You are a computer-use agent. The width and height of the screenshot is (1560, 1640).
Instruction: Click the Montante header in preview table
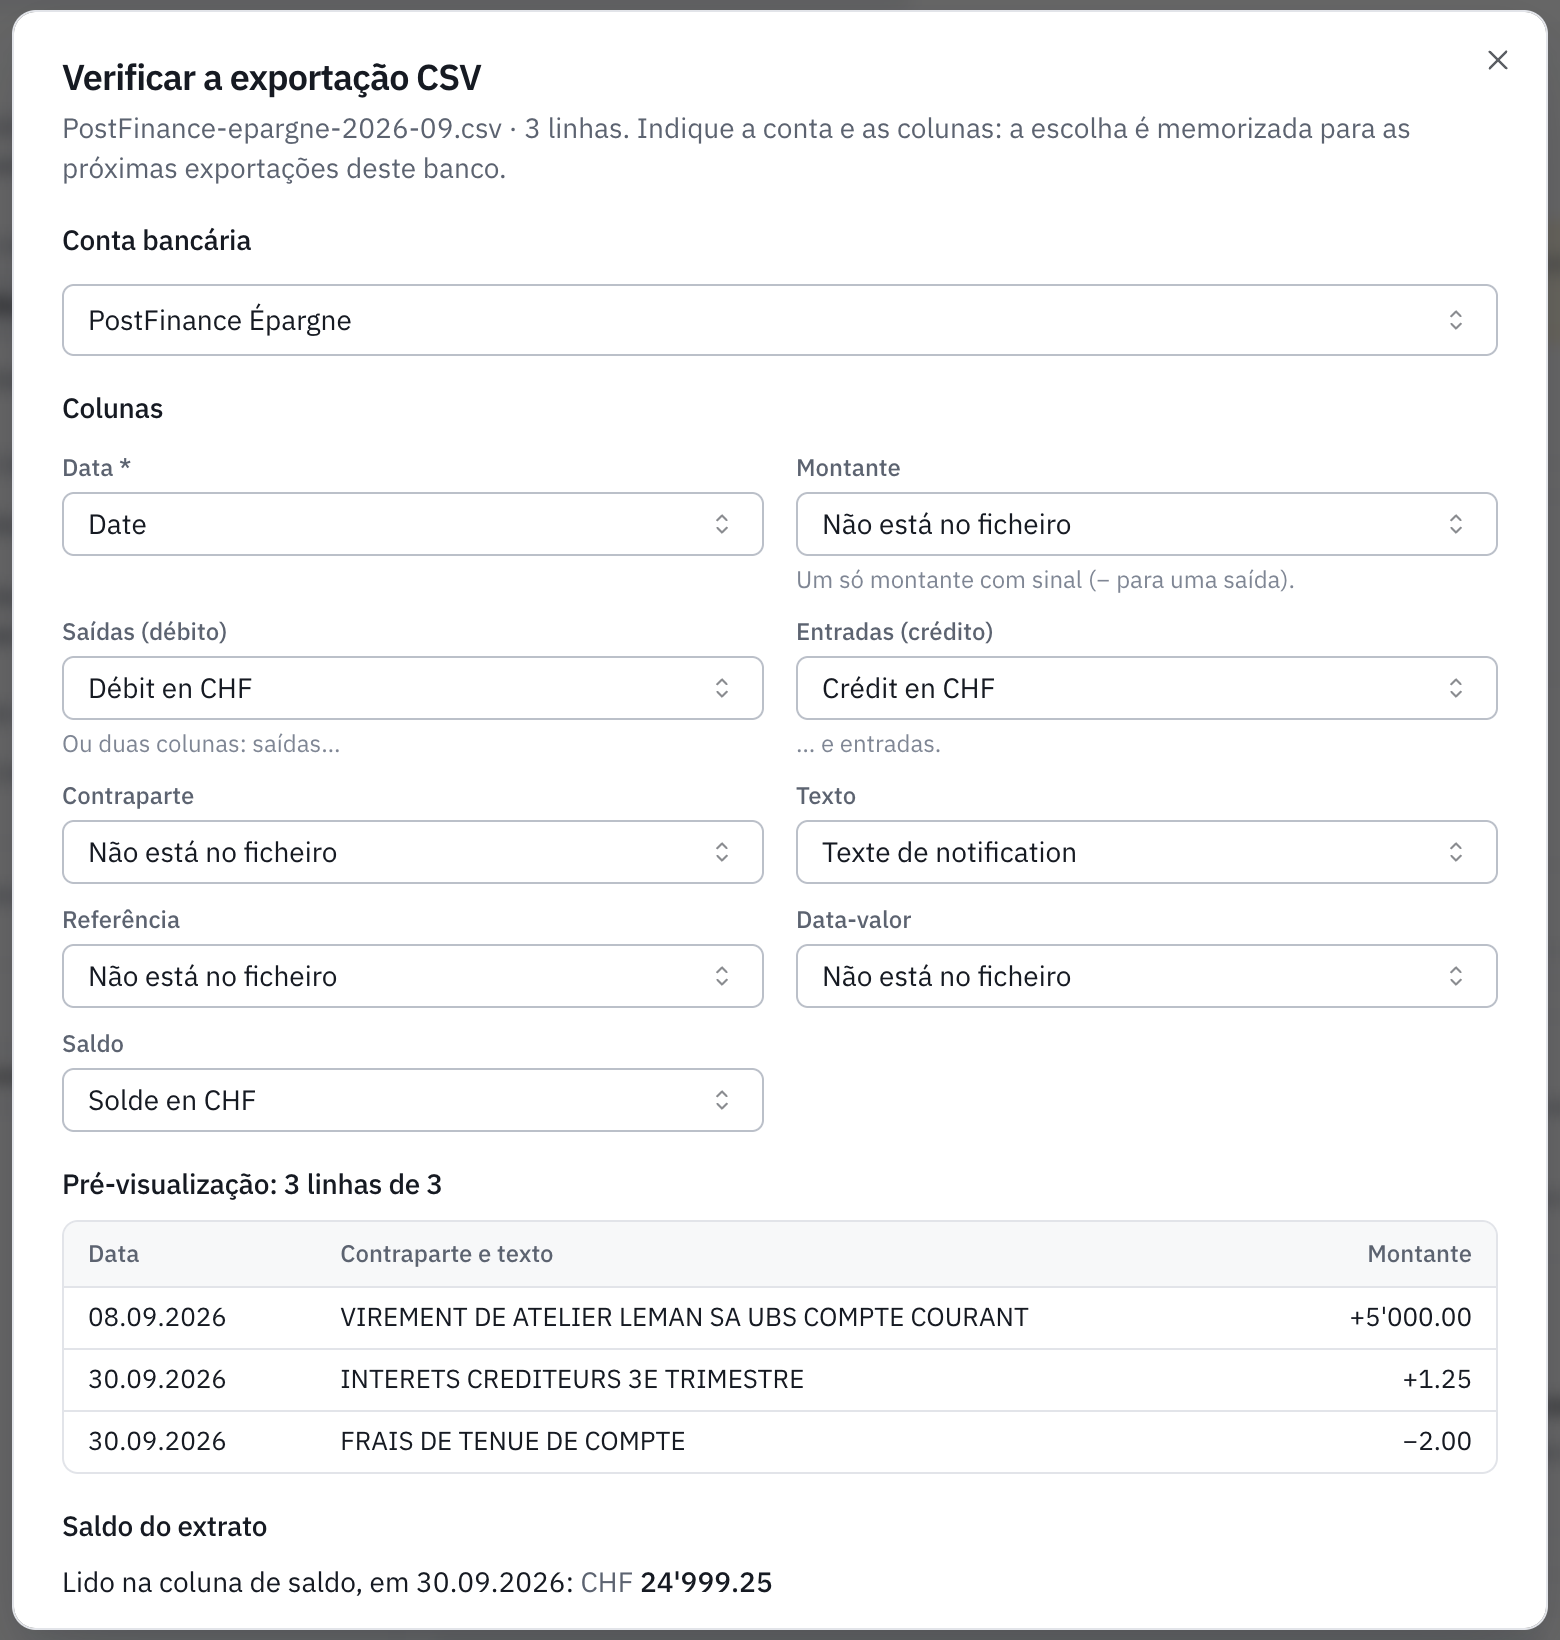tap(1419, 1254)
